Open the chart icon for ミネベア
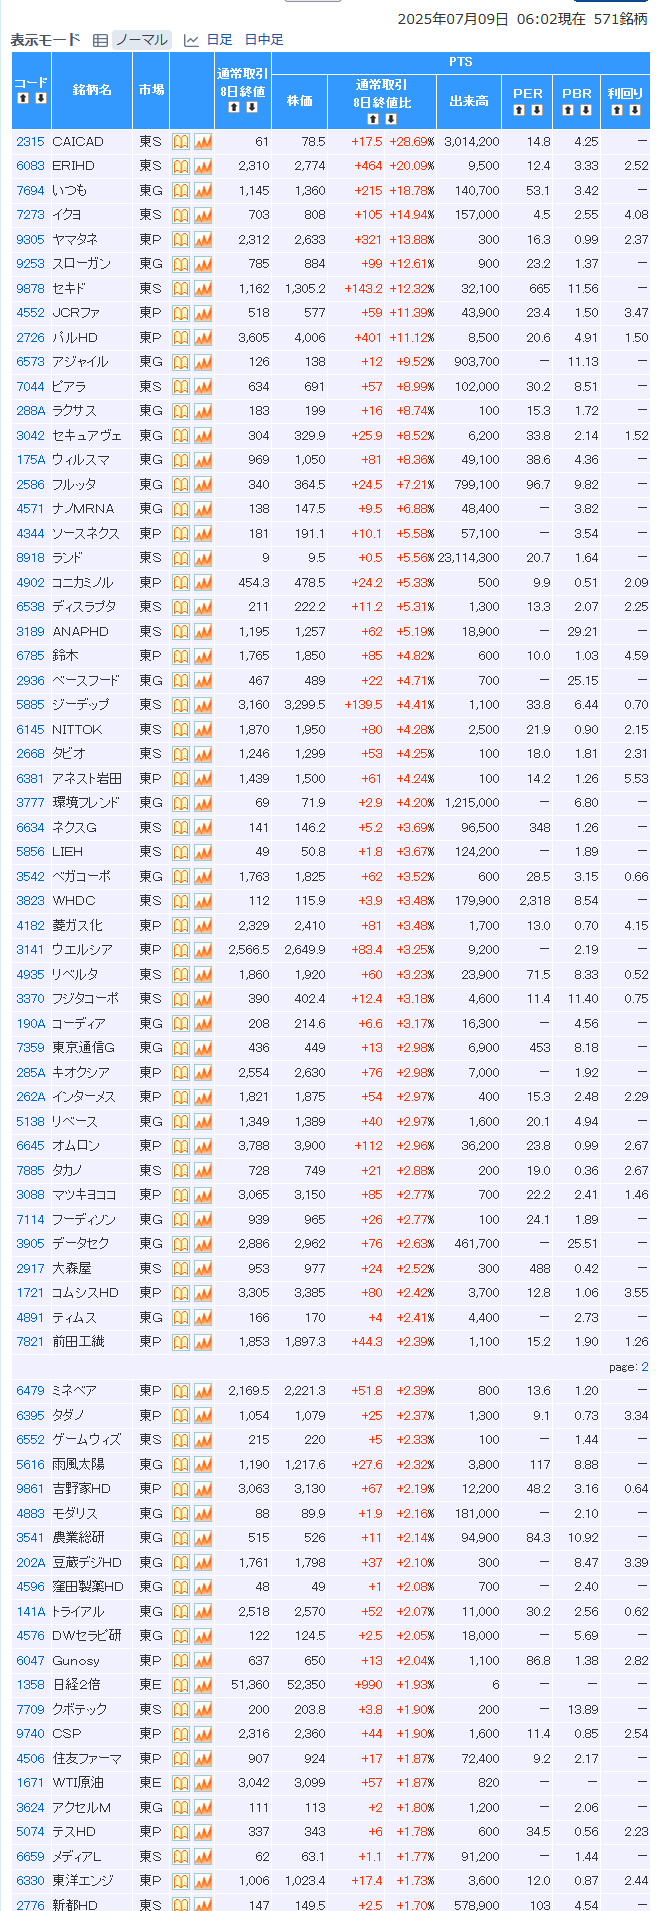This screenshot has width=662, height=1911. point(203,1391)
